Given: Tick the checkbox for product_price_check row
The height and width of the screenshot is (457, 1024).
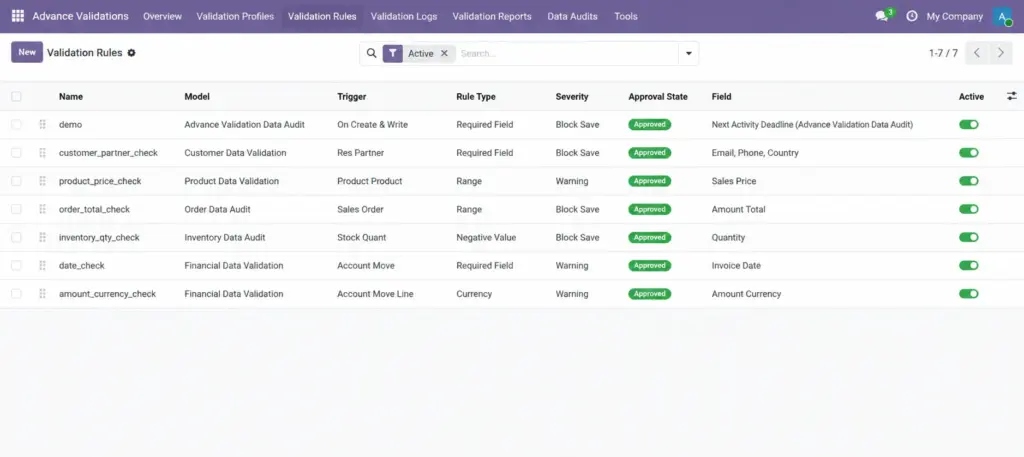Looking at the screenshot, I should click(16, 181).
